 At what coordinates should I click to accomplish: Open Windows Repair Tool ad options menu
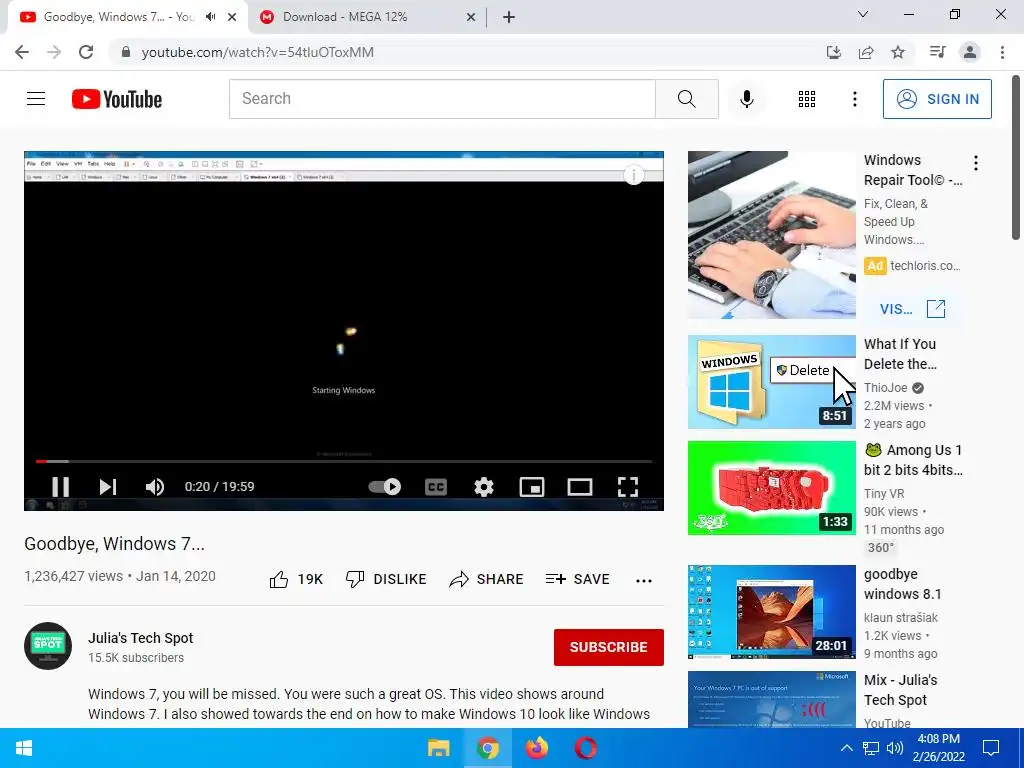point(976,163)
